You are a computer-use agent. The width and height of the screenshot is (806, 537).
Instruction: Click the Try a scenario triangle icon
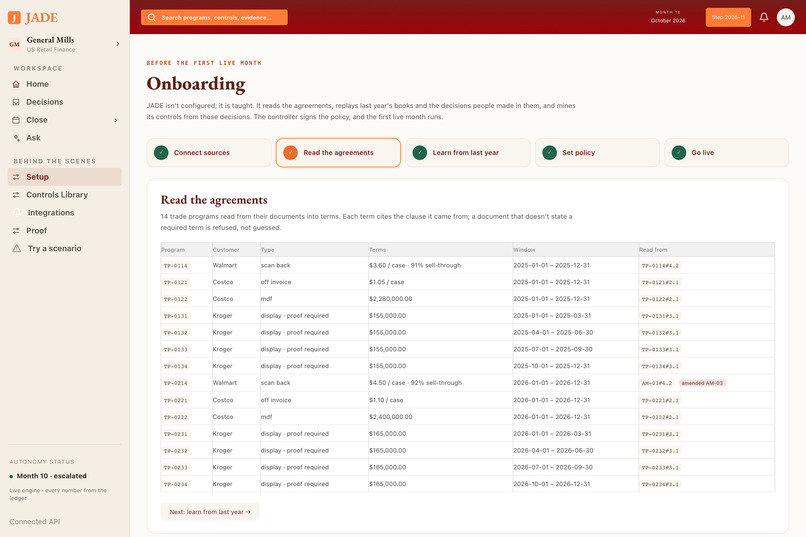coord(17,248)
